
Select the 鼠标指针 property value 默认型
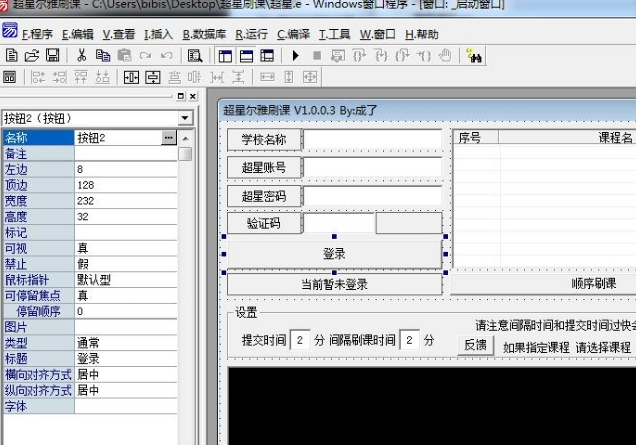point(126,280)
